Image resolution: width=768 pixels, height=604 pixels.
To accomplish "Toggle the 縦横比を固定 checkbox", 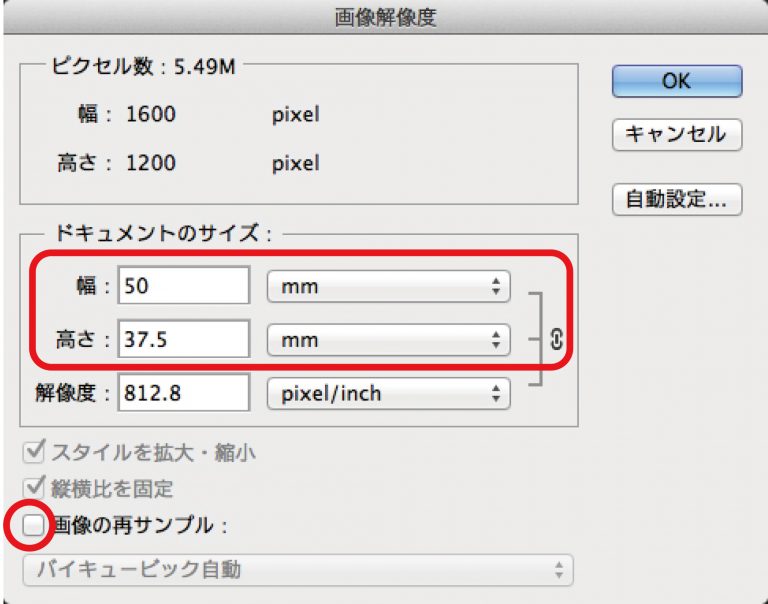I will point(34,487).
